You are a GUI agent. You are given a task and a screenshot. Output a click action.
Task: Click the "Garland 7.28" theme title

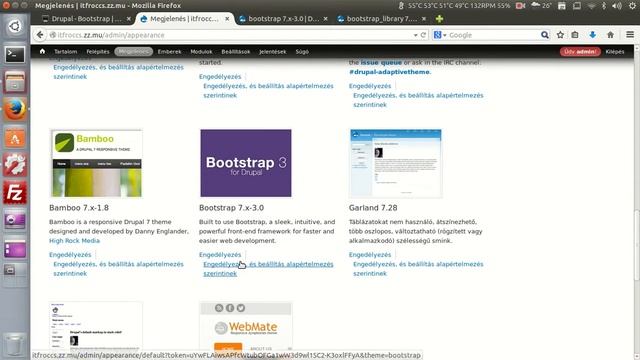click(373, 208)
